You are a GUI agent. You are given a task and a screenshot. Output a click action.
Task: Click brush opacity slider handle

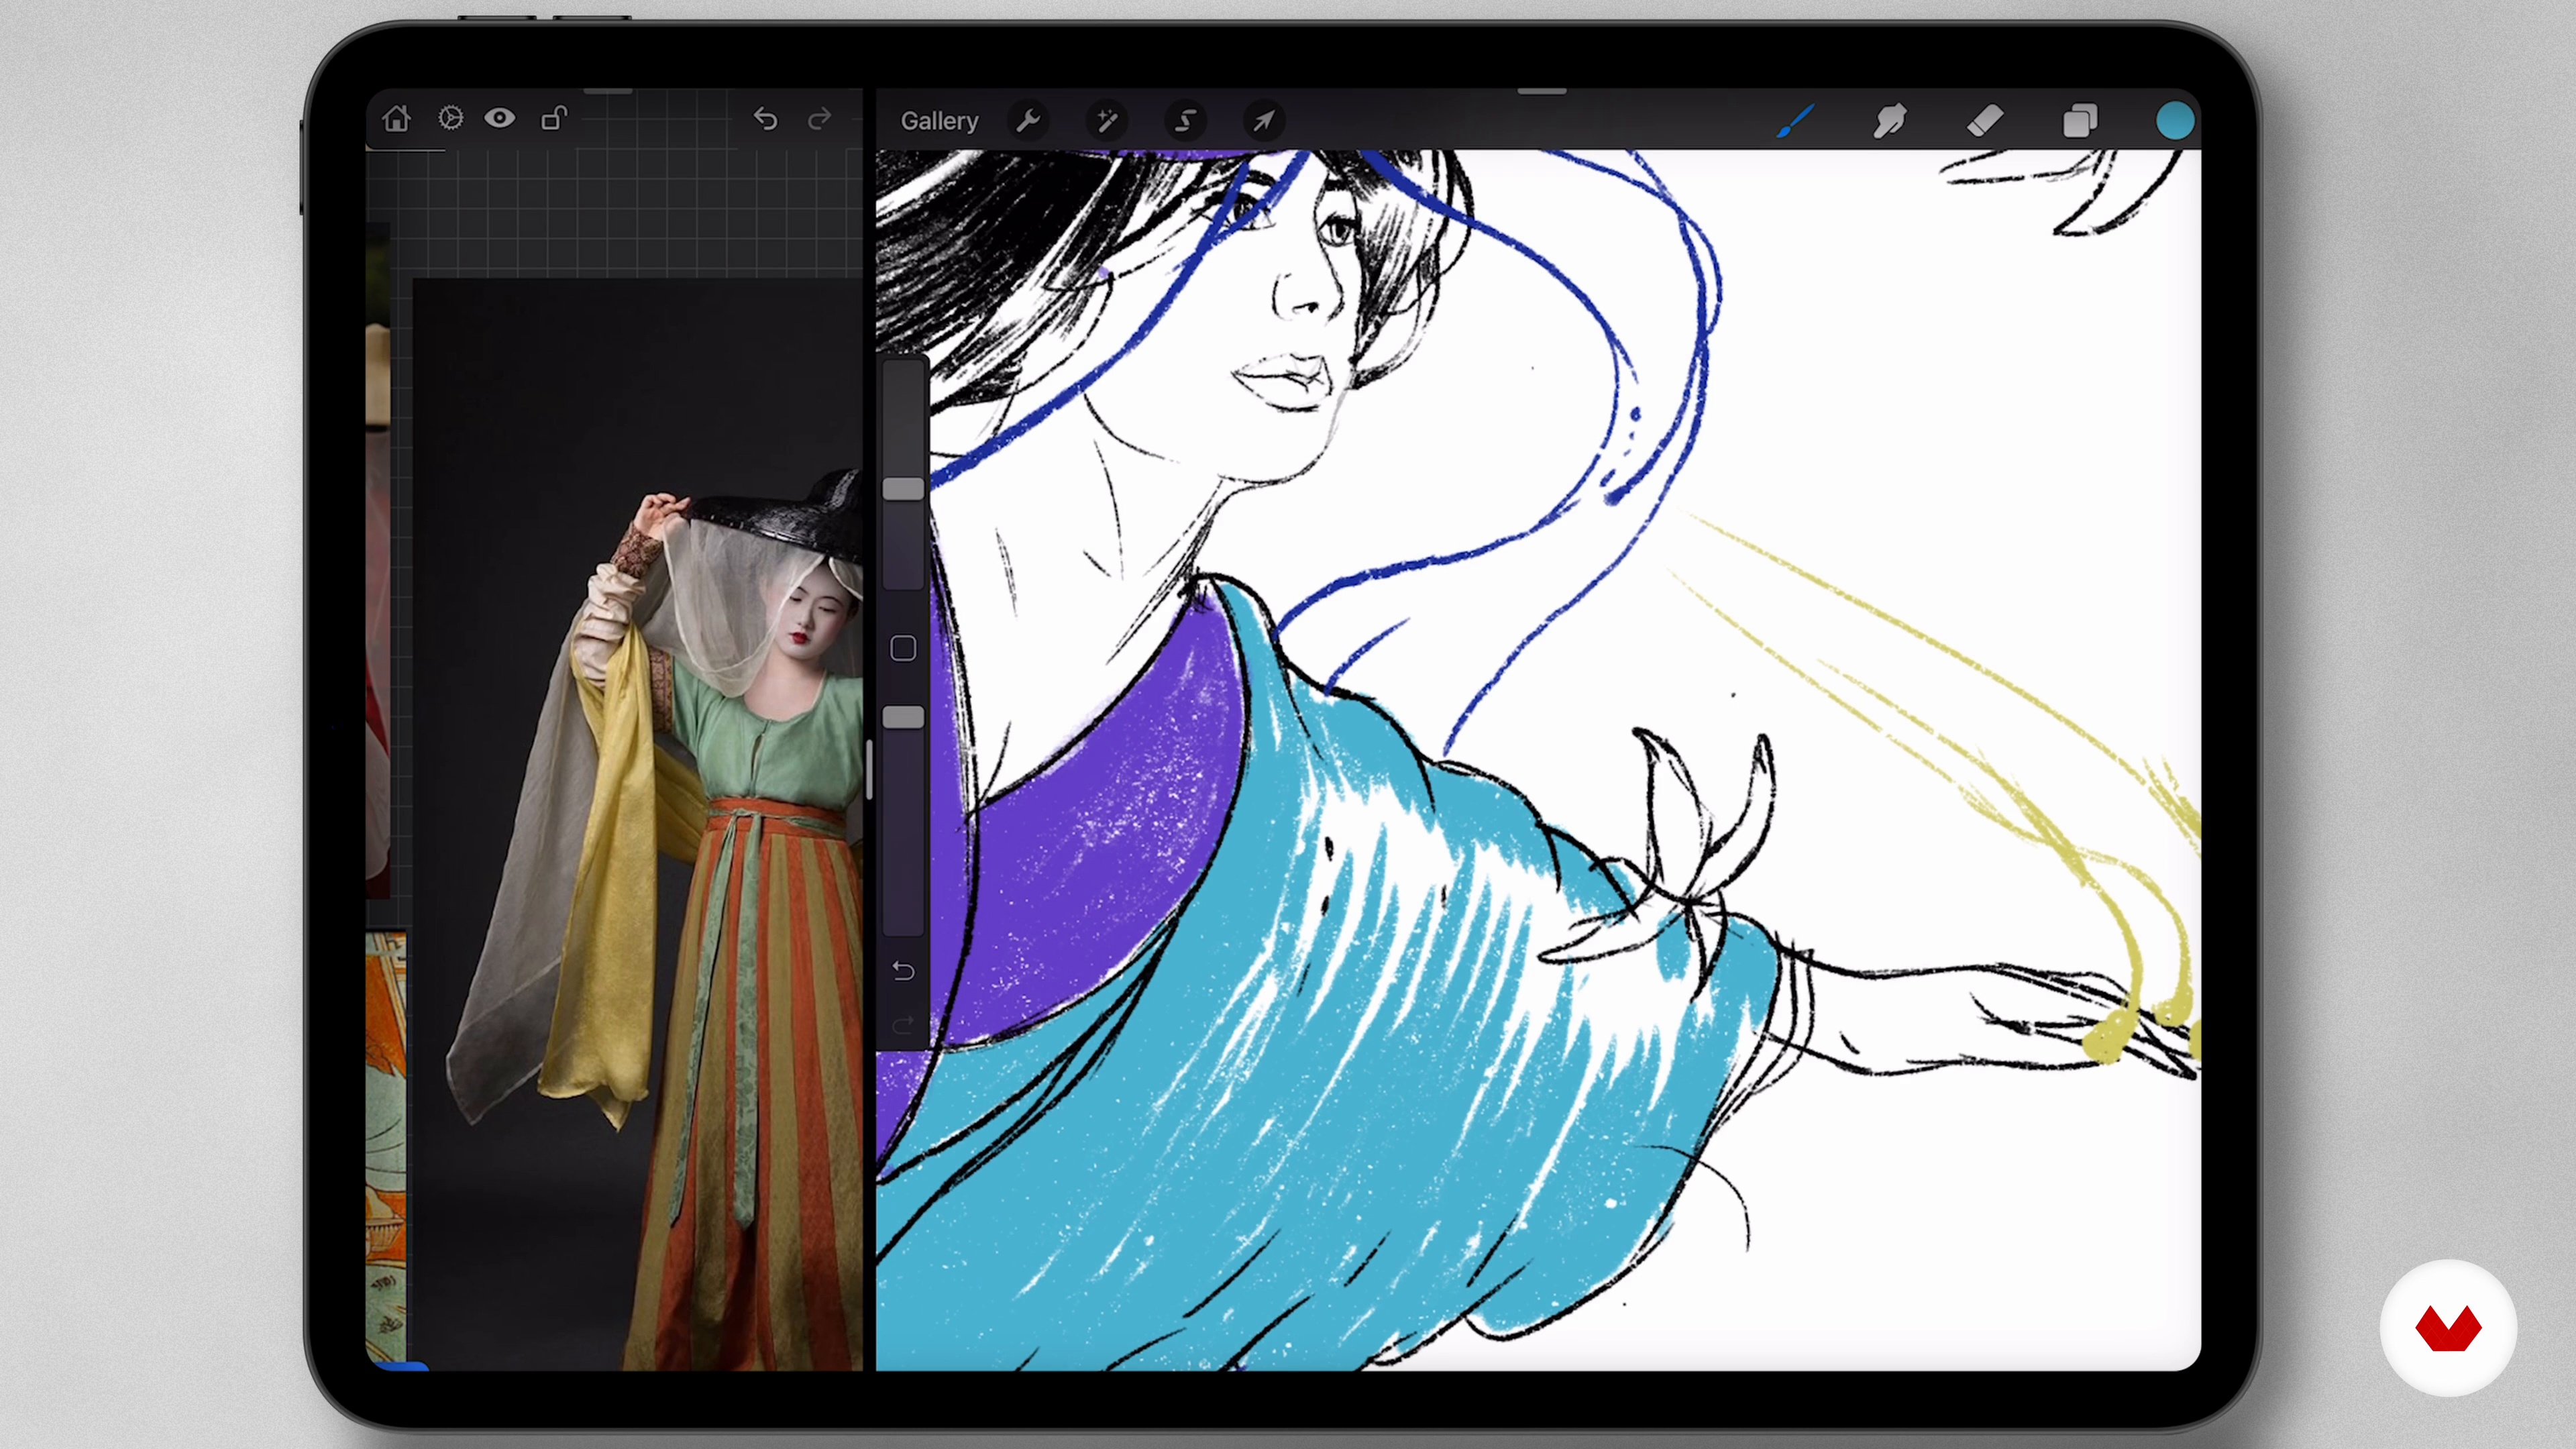[x=903, y=717]
